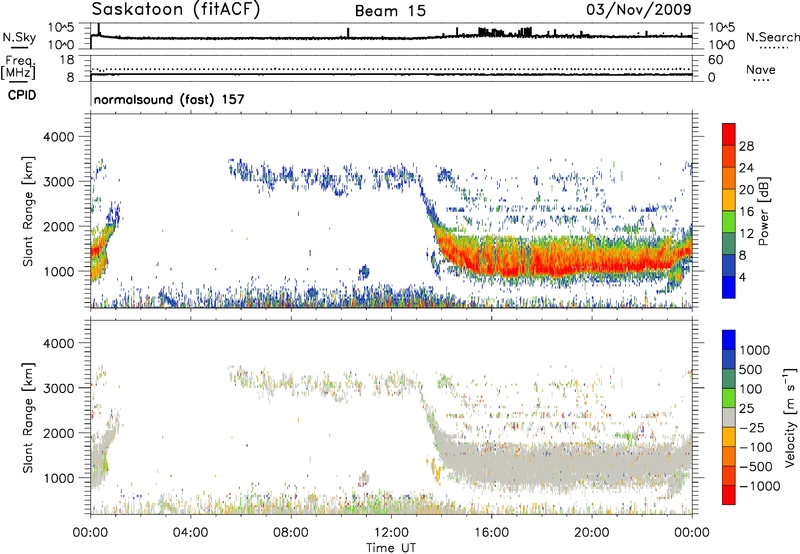Click the gray segment of velocity colorbar
Screen dimensions: 800x554
tap(729, 417)
